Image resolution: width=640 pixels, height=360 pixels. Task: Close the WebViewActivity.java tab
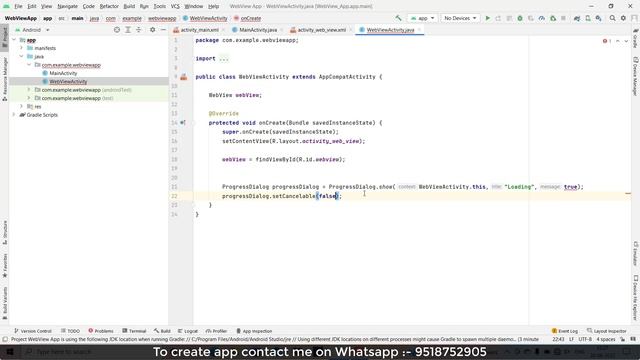point(419,30)
